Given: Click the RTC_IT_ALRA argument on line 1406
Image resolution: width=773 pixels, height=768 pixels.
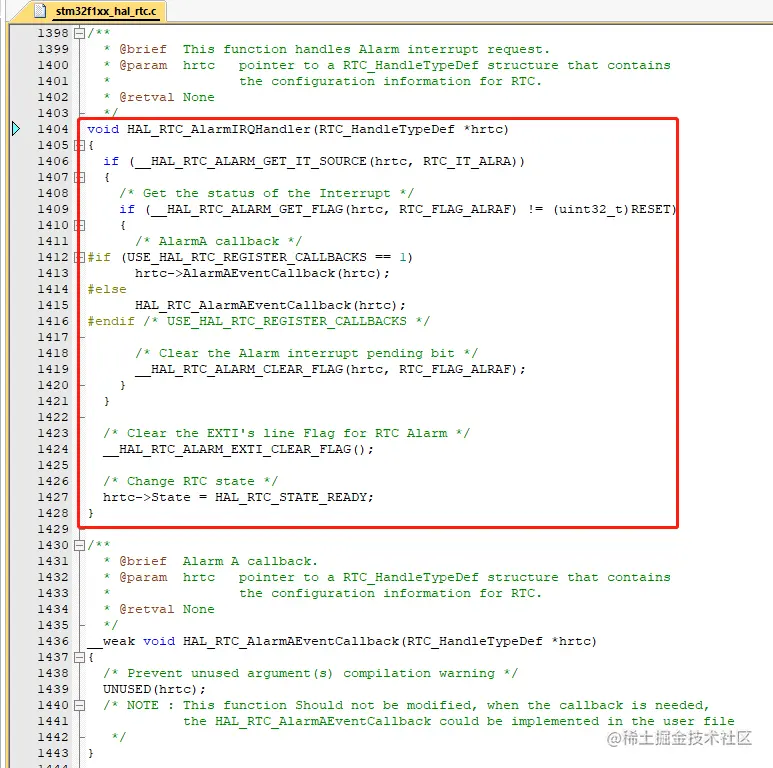Looking at the screenshot, I should pyautogui.click(x=467, y=161).
